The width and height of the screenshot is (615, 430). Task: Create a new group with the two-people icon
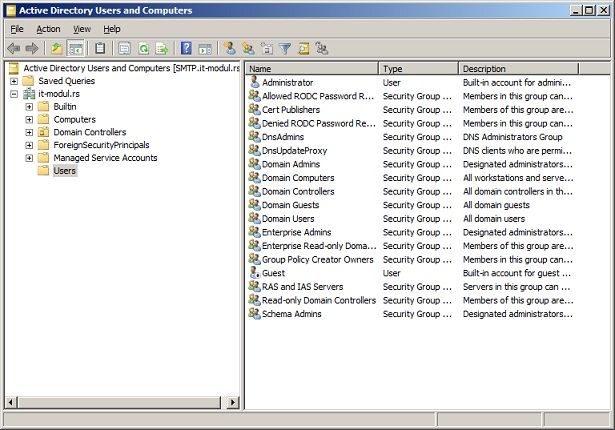248,49
